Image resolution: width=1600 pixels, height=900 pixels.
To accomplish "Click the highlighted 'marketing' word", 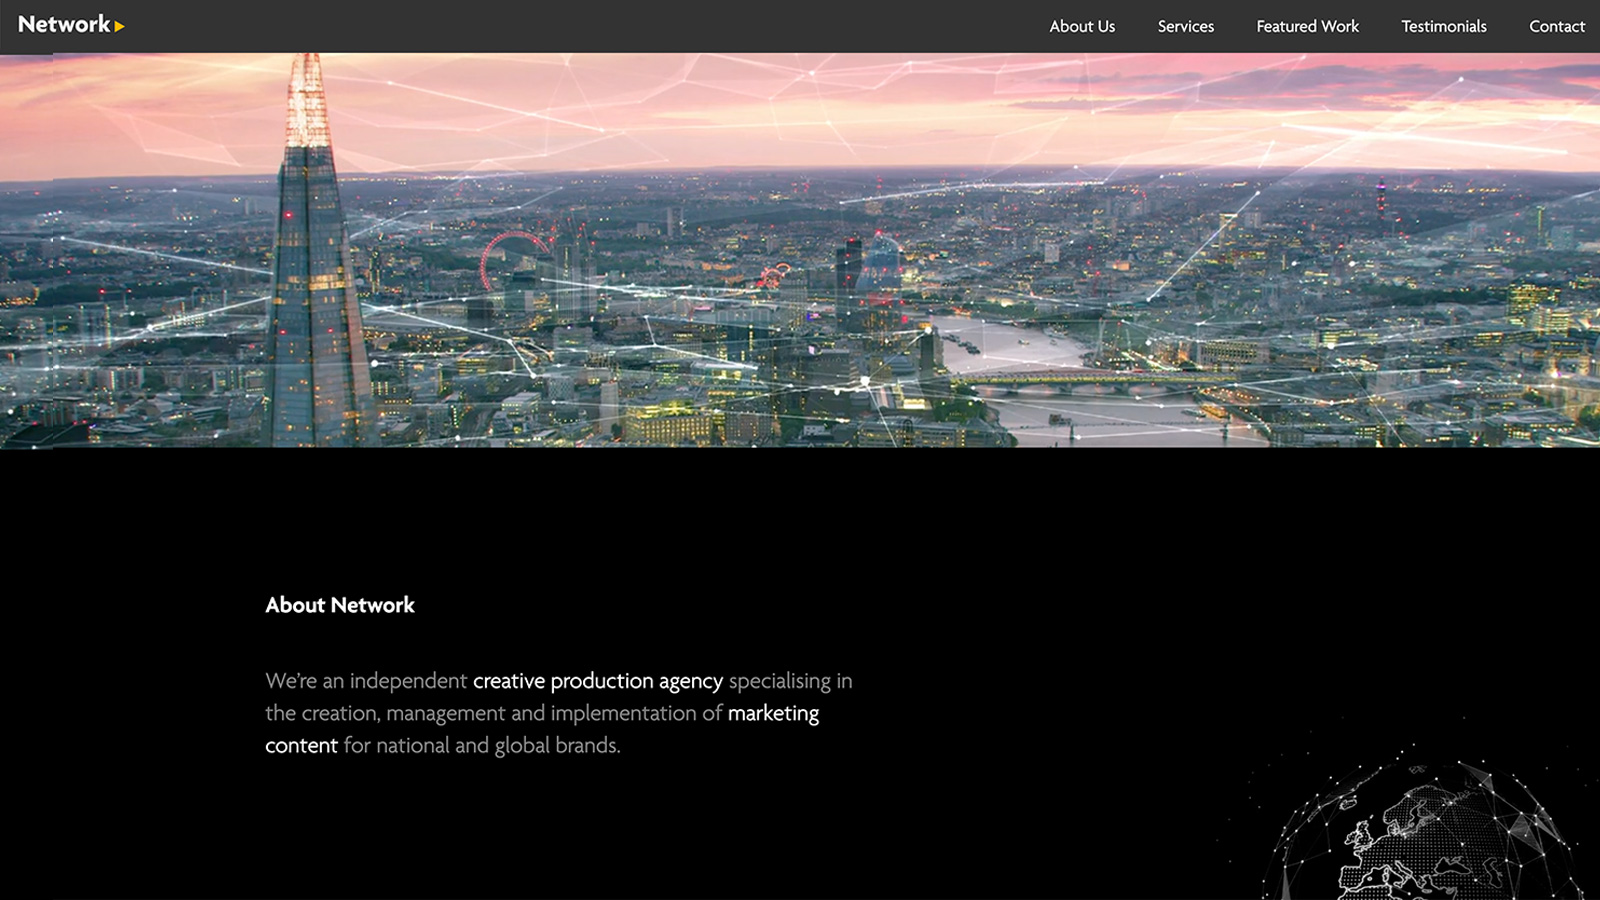I will tap(773, 713).
